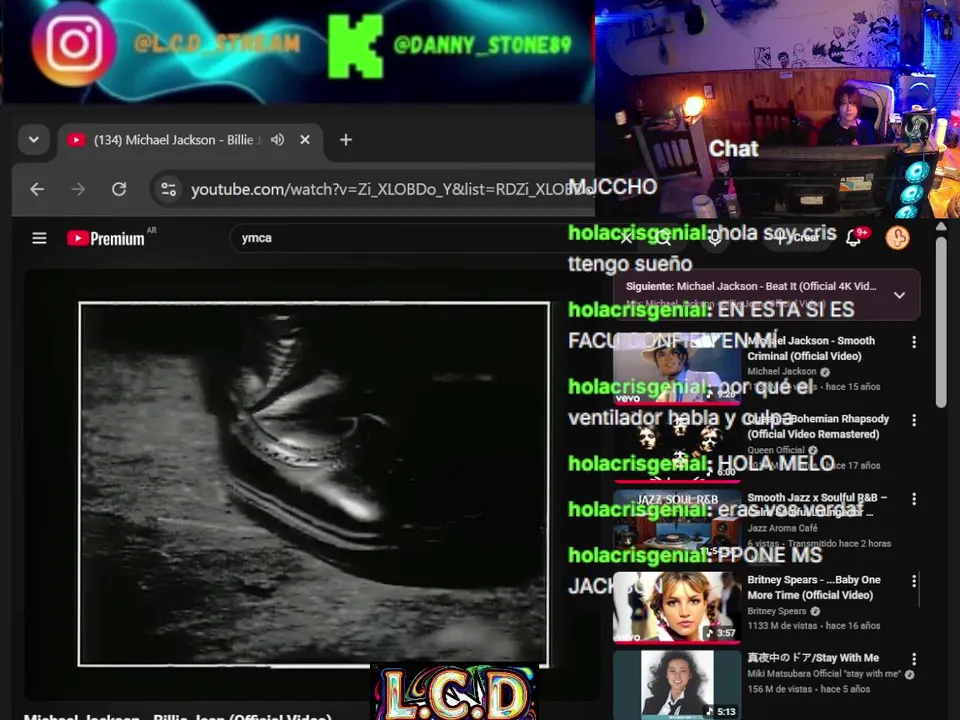The height and width of the screenshot is (720, 960).
Task: Go to YouTube Premium home logo
Action: (105, 238)
